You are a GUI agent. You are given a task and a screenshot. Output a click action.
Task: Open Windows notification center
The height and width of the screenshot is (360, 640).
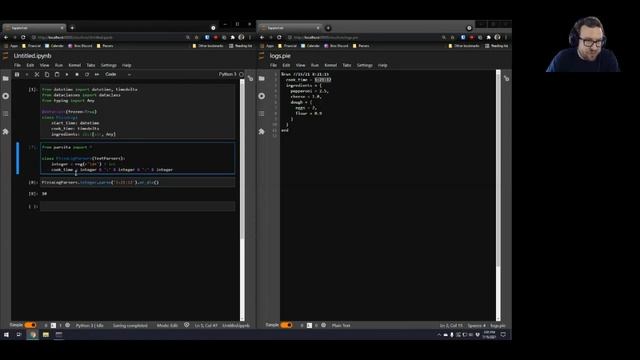tap(503, 335)
